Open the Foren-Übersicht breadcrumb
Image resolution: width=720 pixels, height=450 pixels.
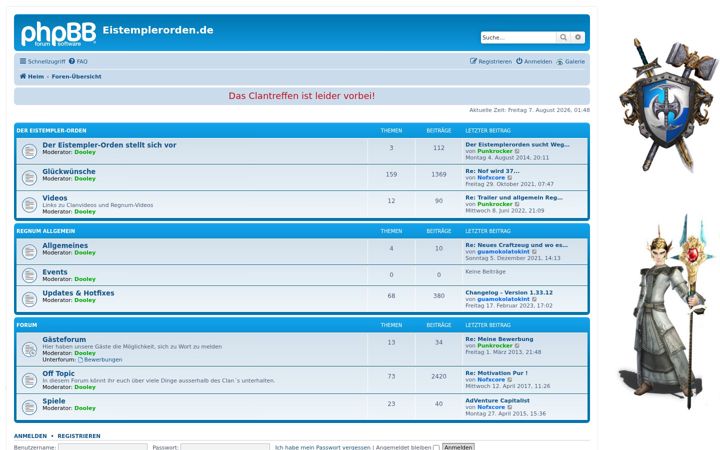76,76
